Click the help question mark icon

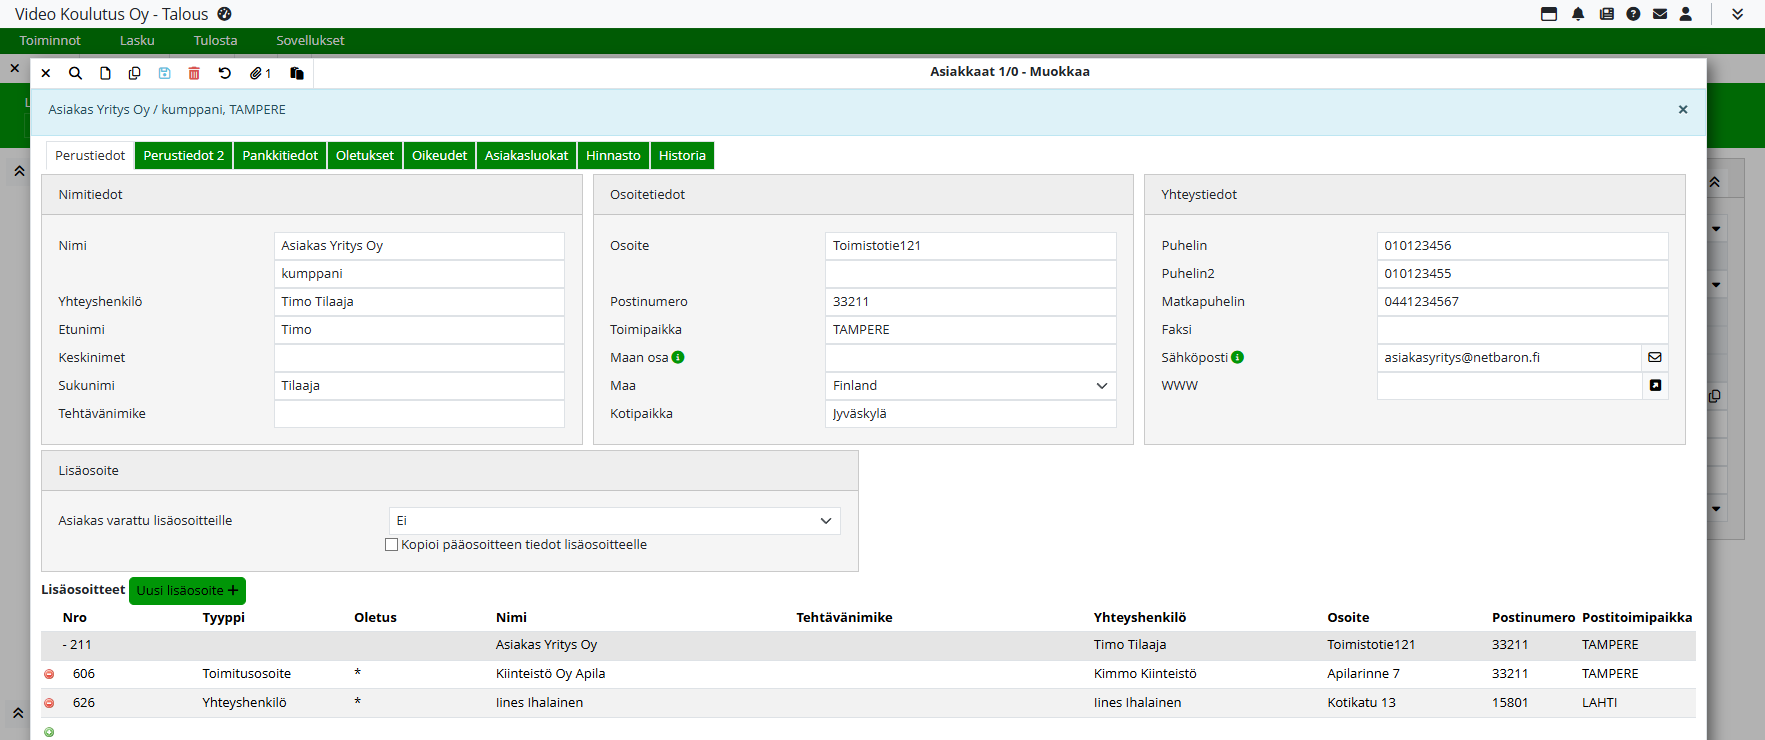coord(1633,14)
